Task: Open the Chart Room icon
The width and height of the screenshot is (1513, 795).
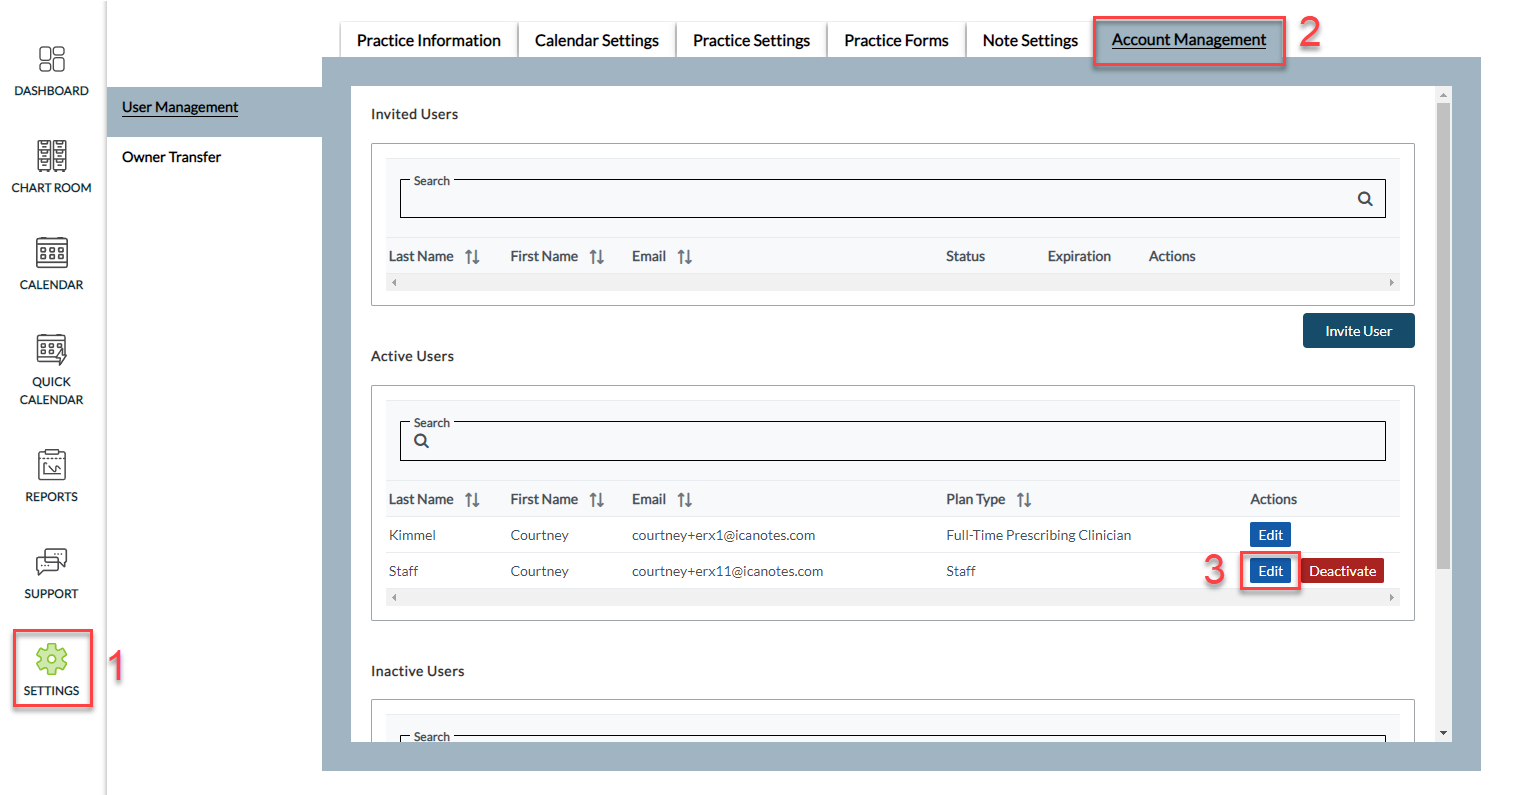Action: tap(52, 157)
